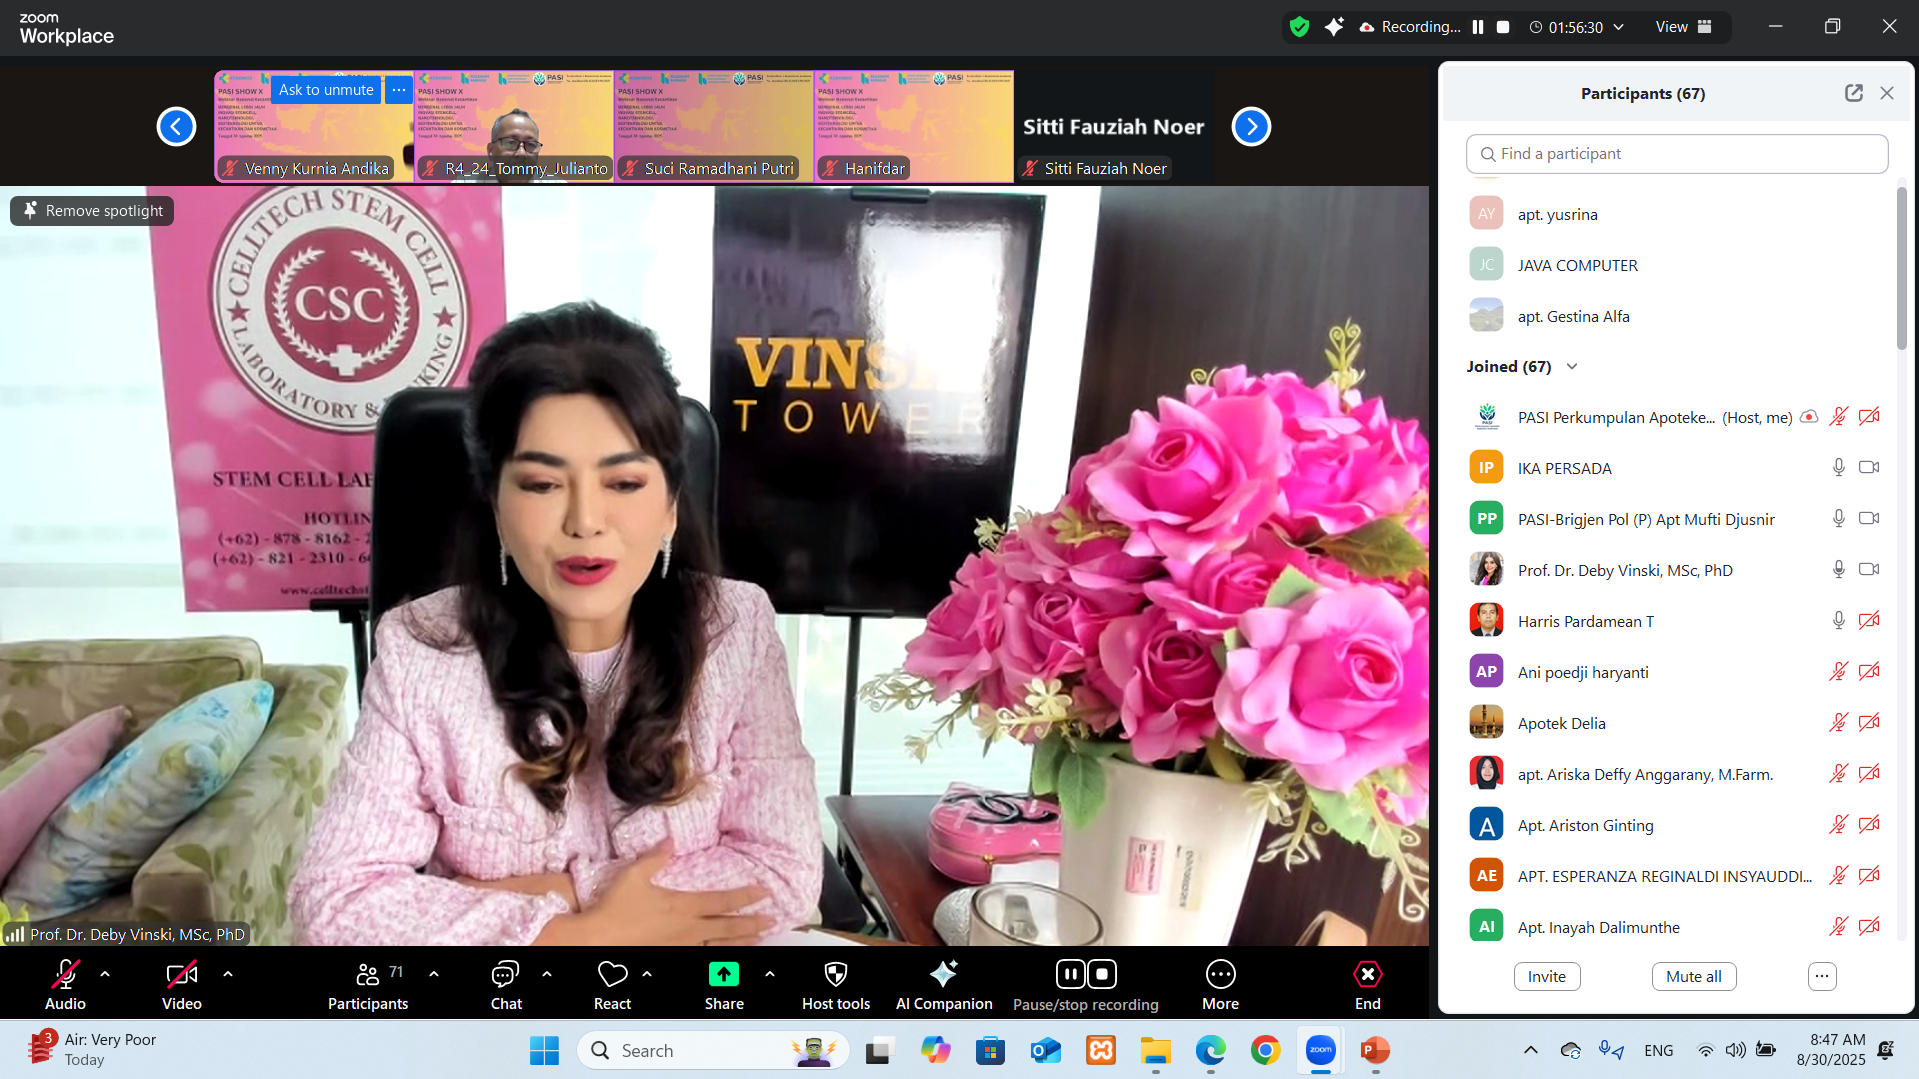Expand the meeting timer dropdown chevron
Image resolution: width=1919 pixels, height=1079 pixels.
click(x=1619, y=27)
